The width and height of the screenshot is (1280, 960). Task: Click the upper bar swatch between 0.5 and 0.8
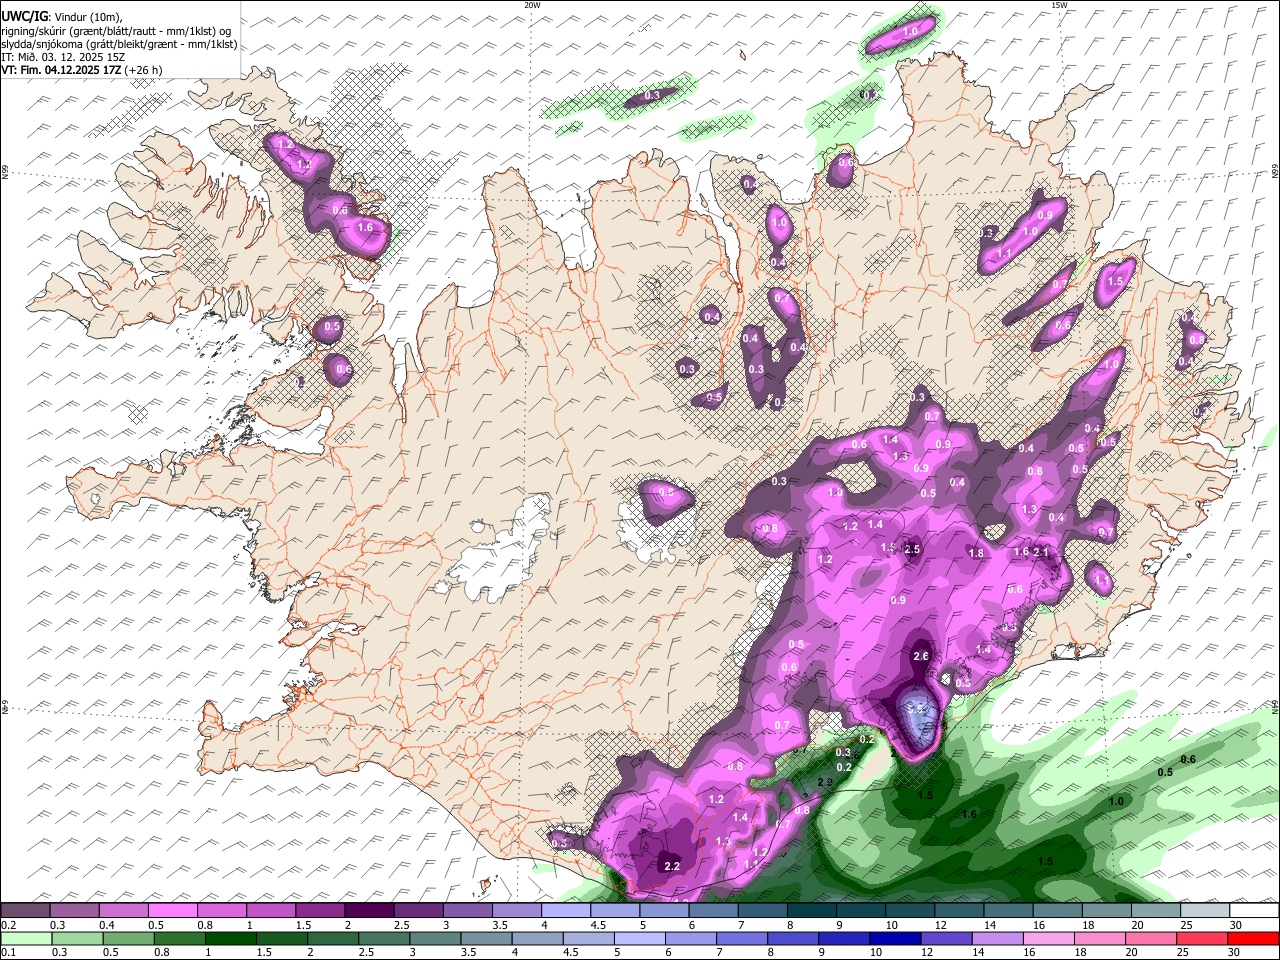tap(173, 910)
